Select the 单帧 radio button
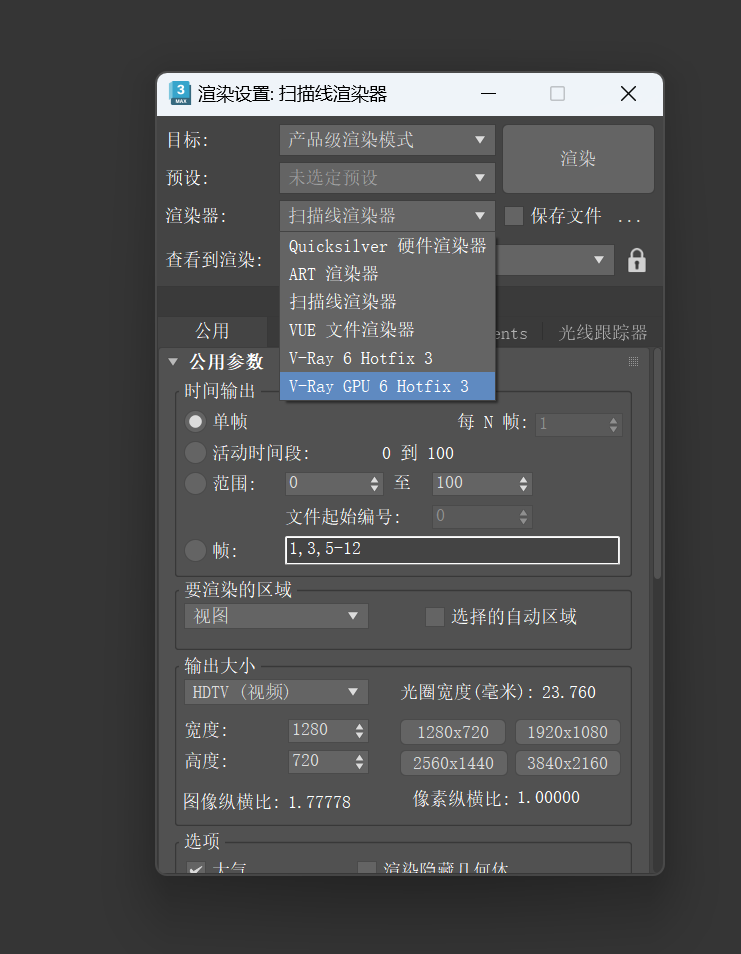The image size is (741, 954). [195, 421]
